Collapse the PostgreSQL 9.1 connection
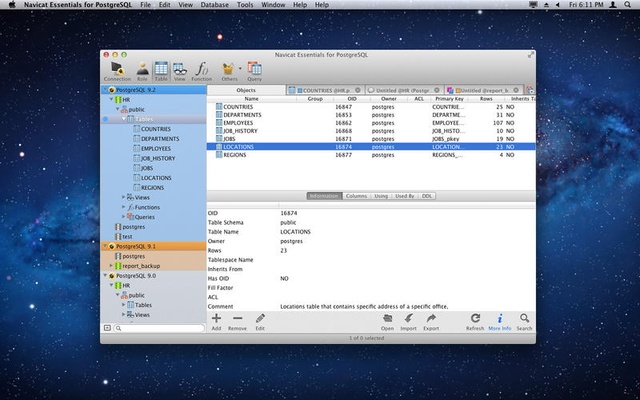 (105, 246)
